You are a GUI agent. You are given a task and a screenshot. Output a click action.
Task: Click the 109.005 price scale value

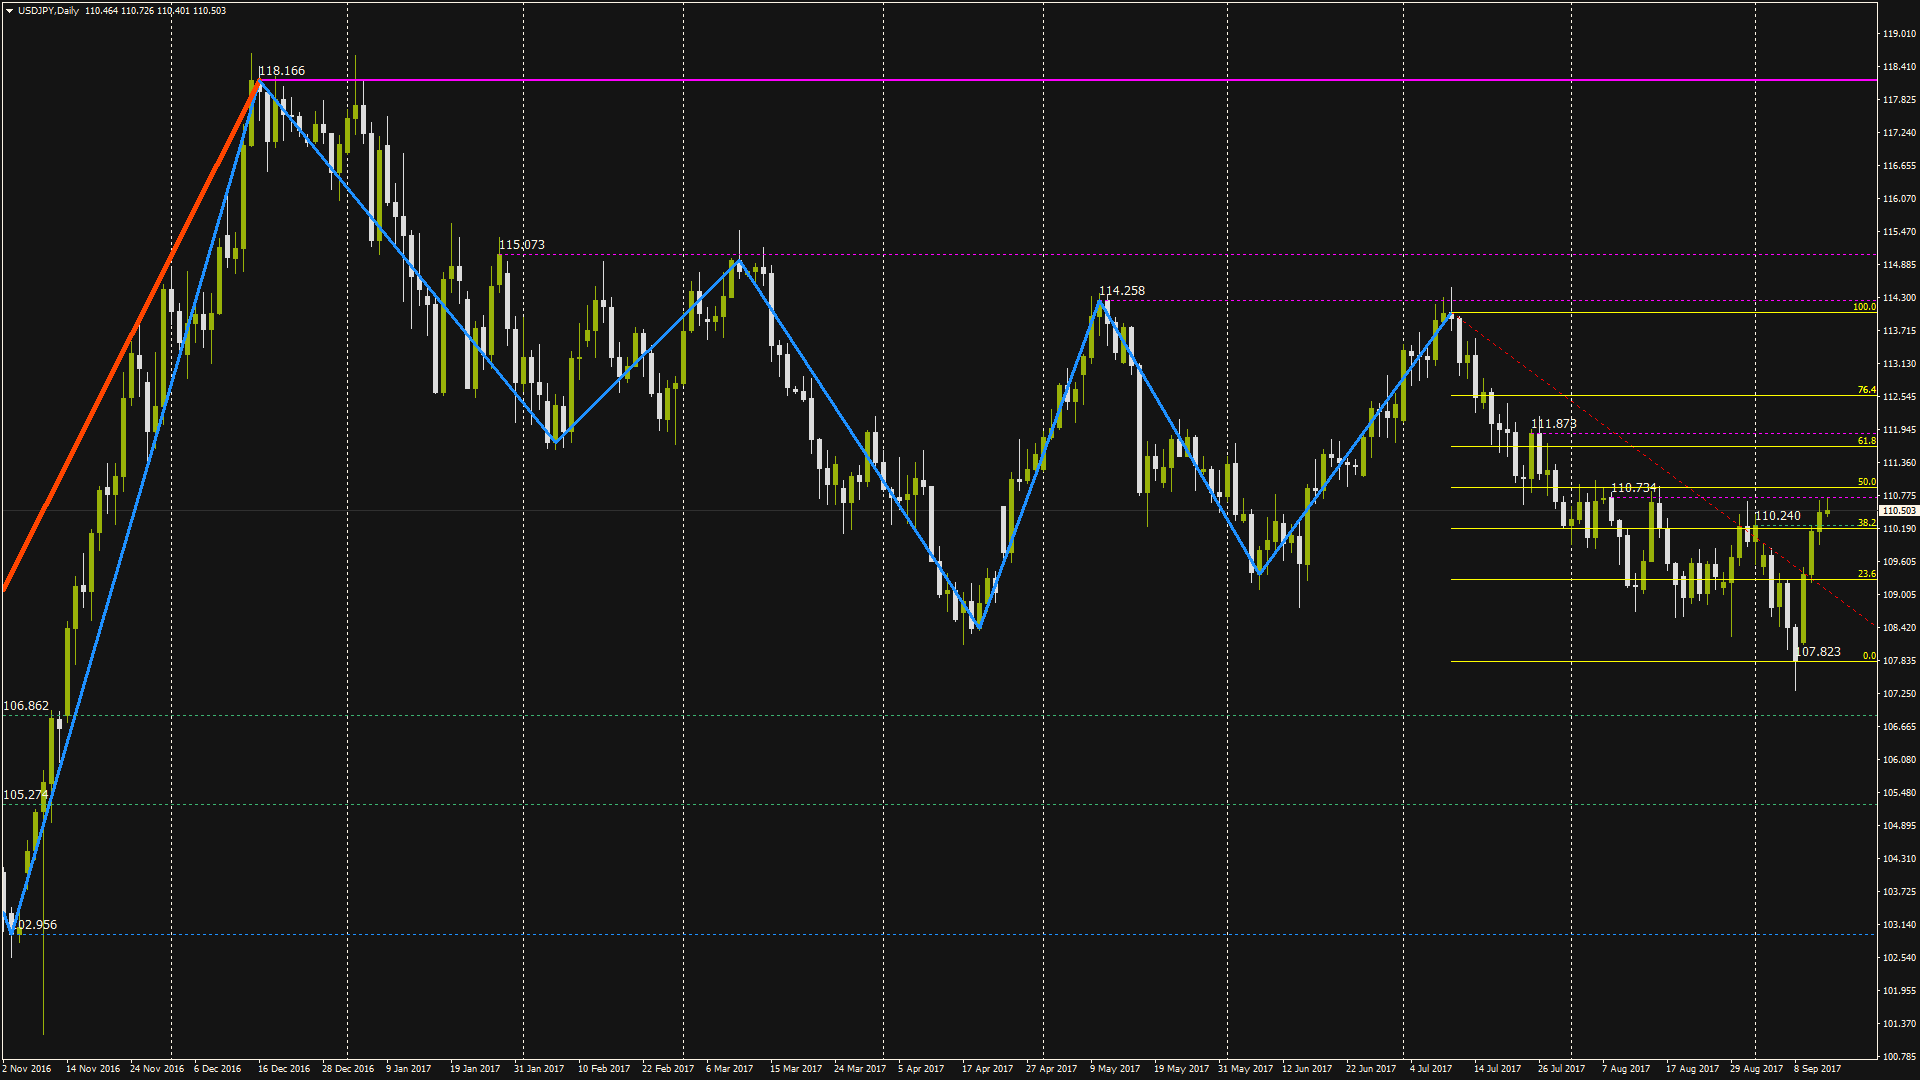(x=1899, y=595)
